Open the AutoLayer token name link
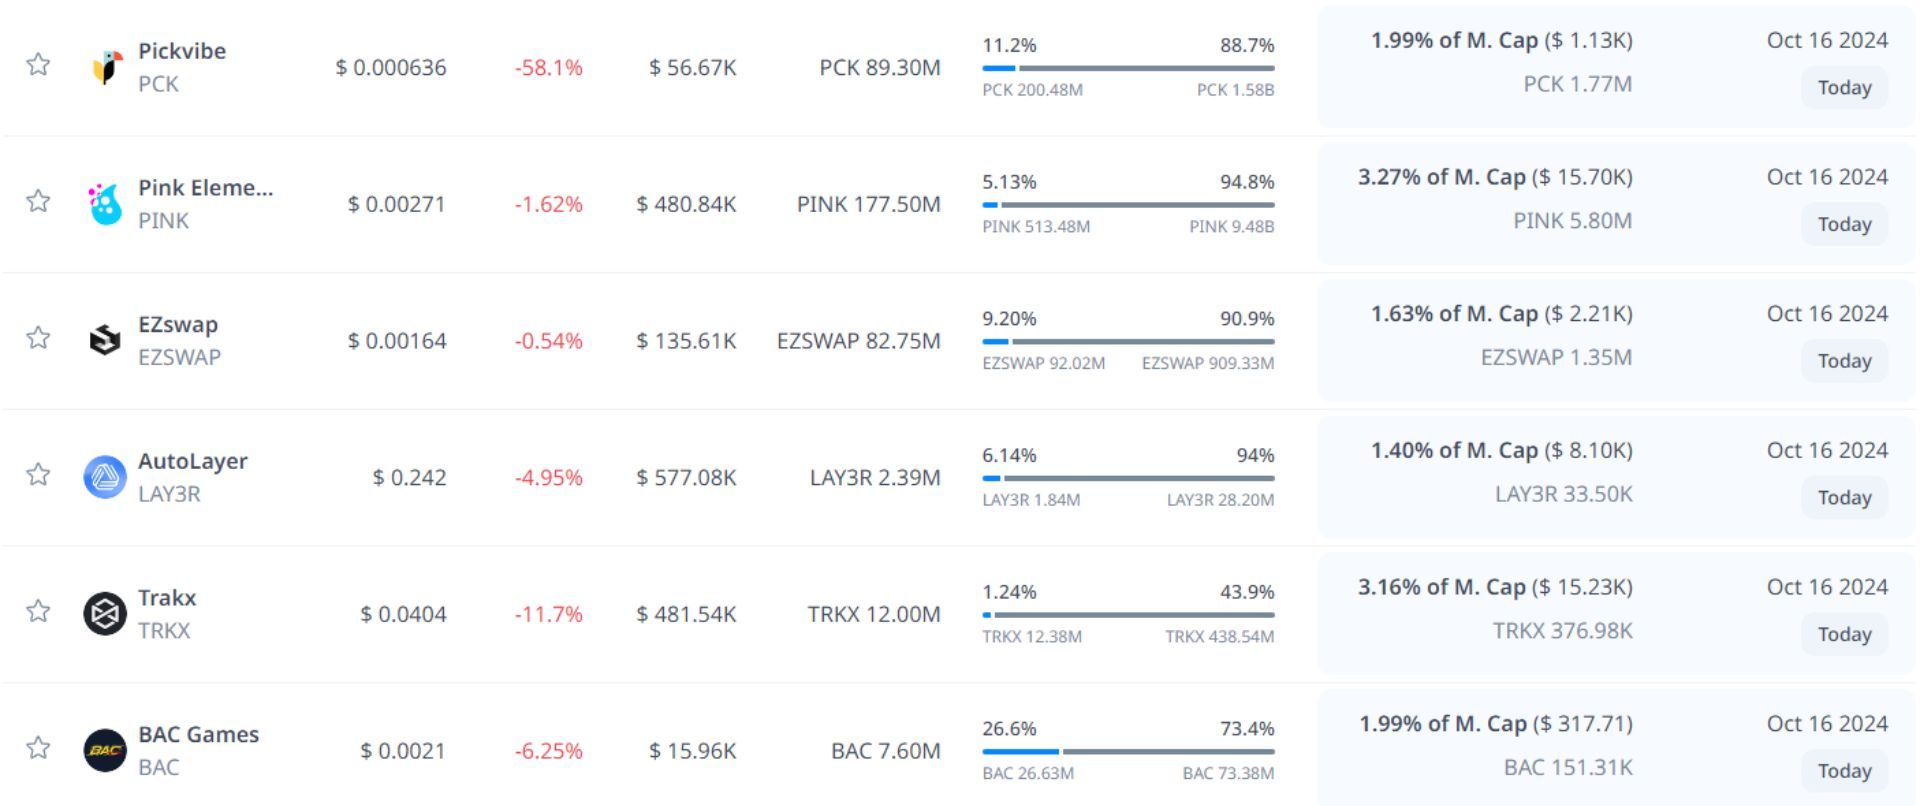Viewport: 1920px width, 806px height. [x=193, y=461]
